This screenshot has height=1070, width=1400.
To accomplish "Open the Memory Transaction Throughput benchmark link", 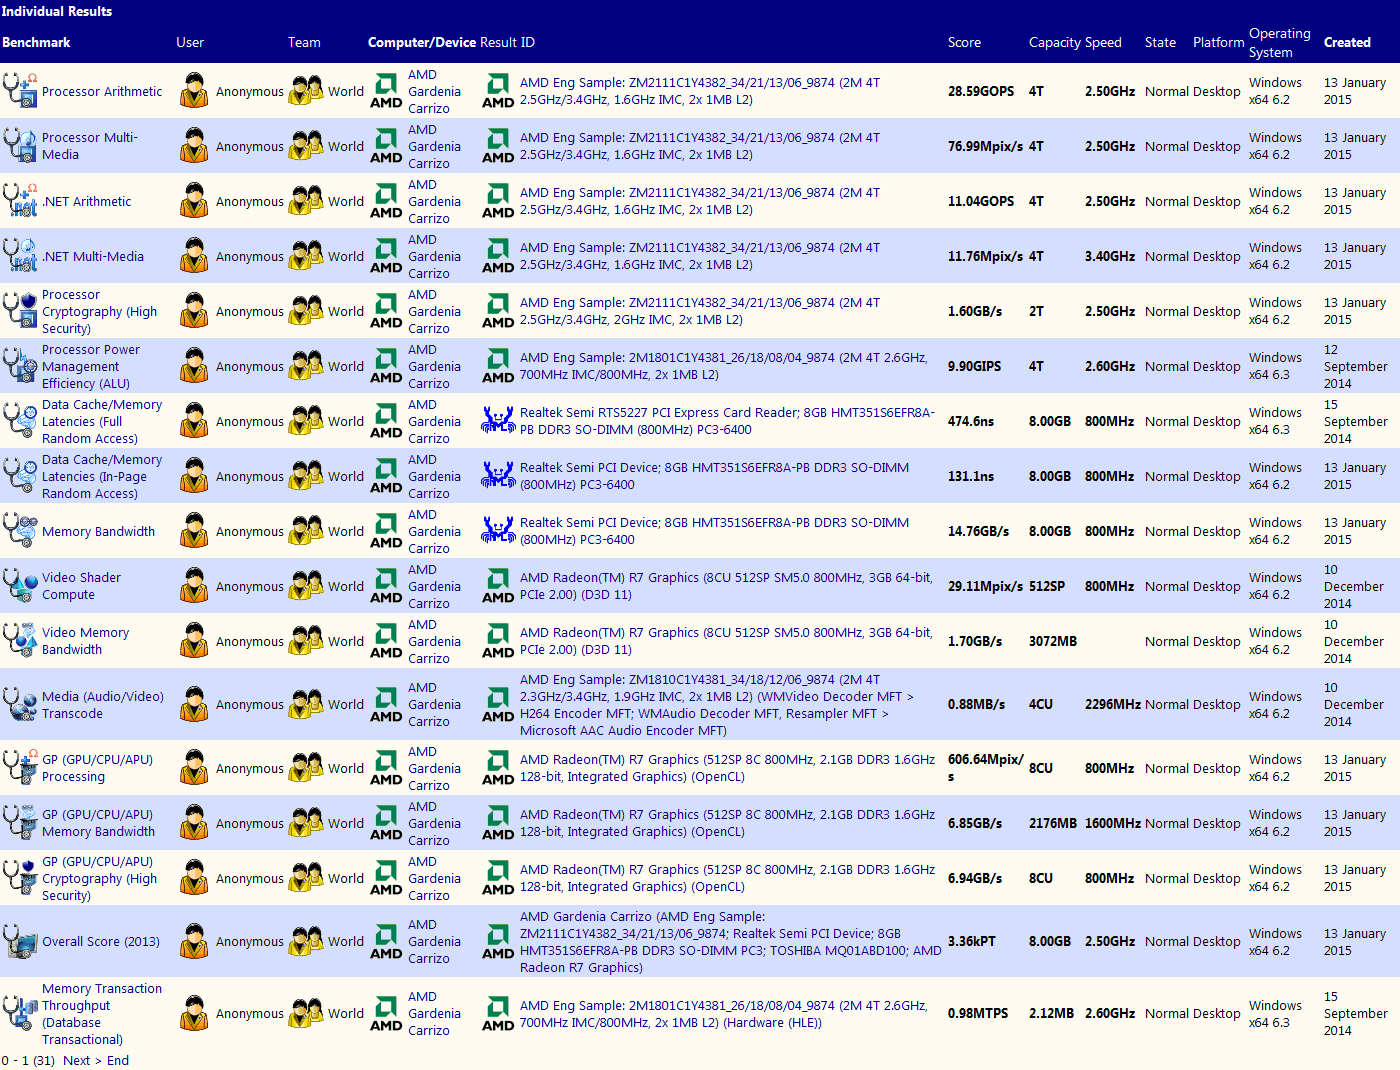I will [x=102, y=1014].
